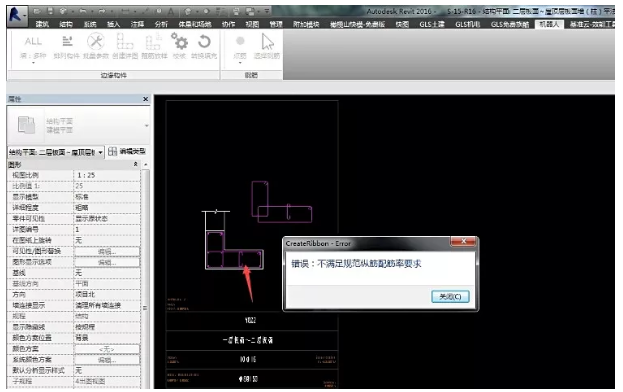
Task: Click the default 3D view house icon
Action: (188, 12)
